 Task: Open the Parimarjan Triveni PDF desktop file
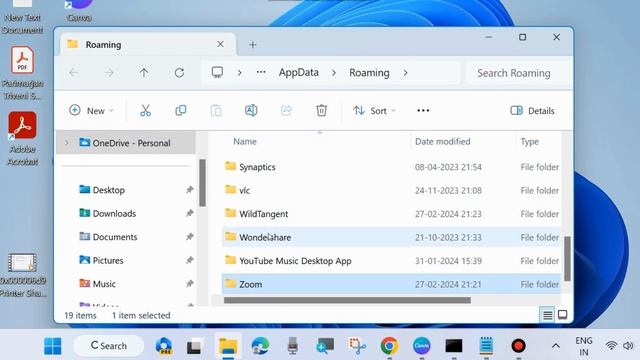[22, 73]
